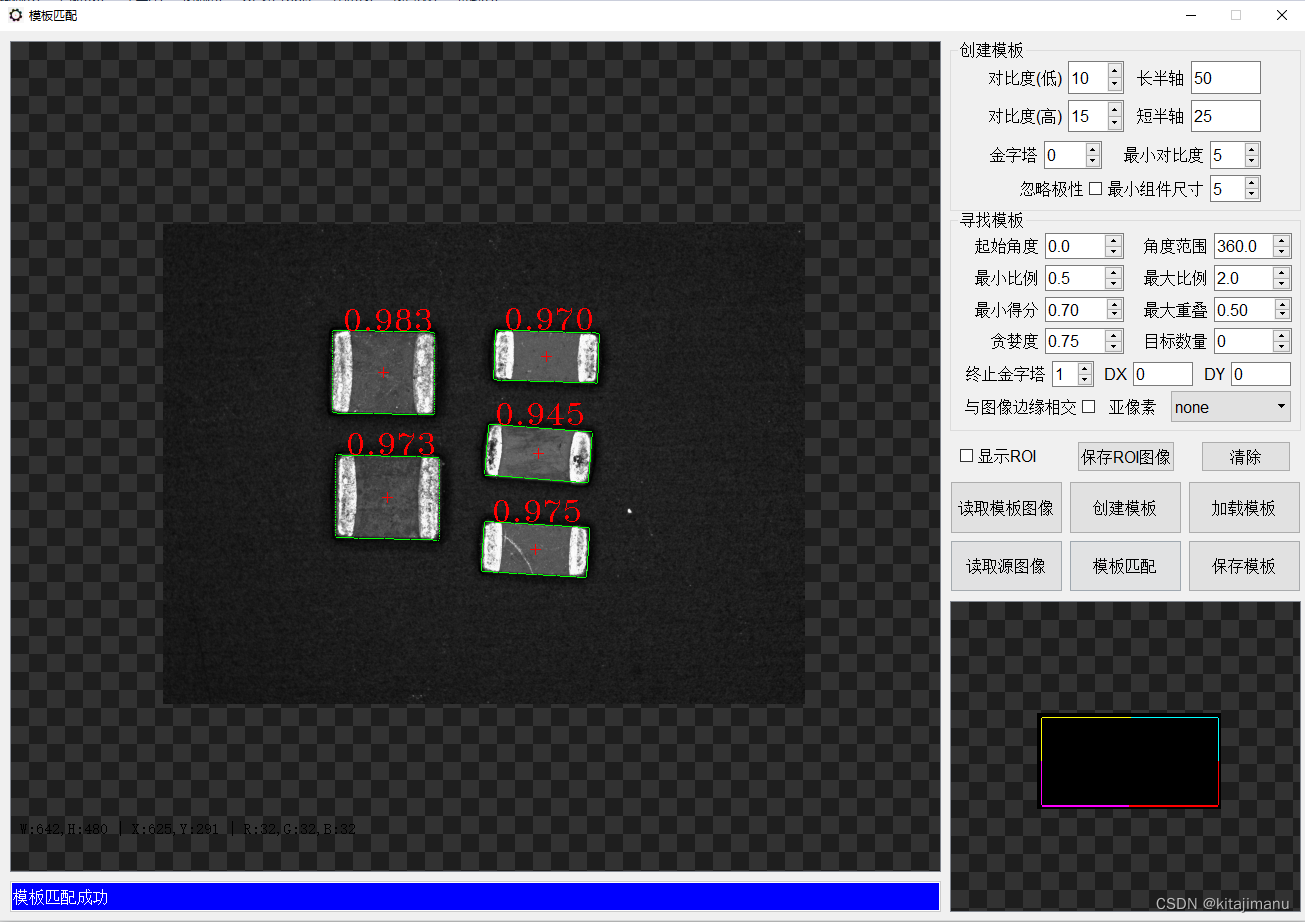Screen dimensions: 1305x922
Task: Click the 加载模板 button
Action: (1244, 508)
